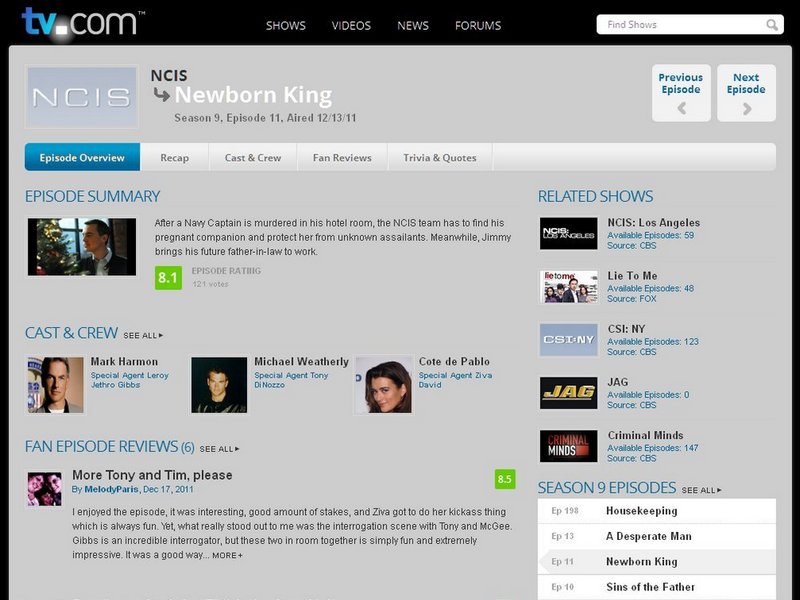Open NCIS: Los Angeles show title
Image resolution: width=800 pixels, height=600 pixels.
coord(654,222)
